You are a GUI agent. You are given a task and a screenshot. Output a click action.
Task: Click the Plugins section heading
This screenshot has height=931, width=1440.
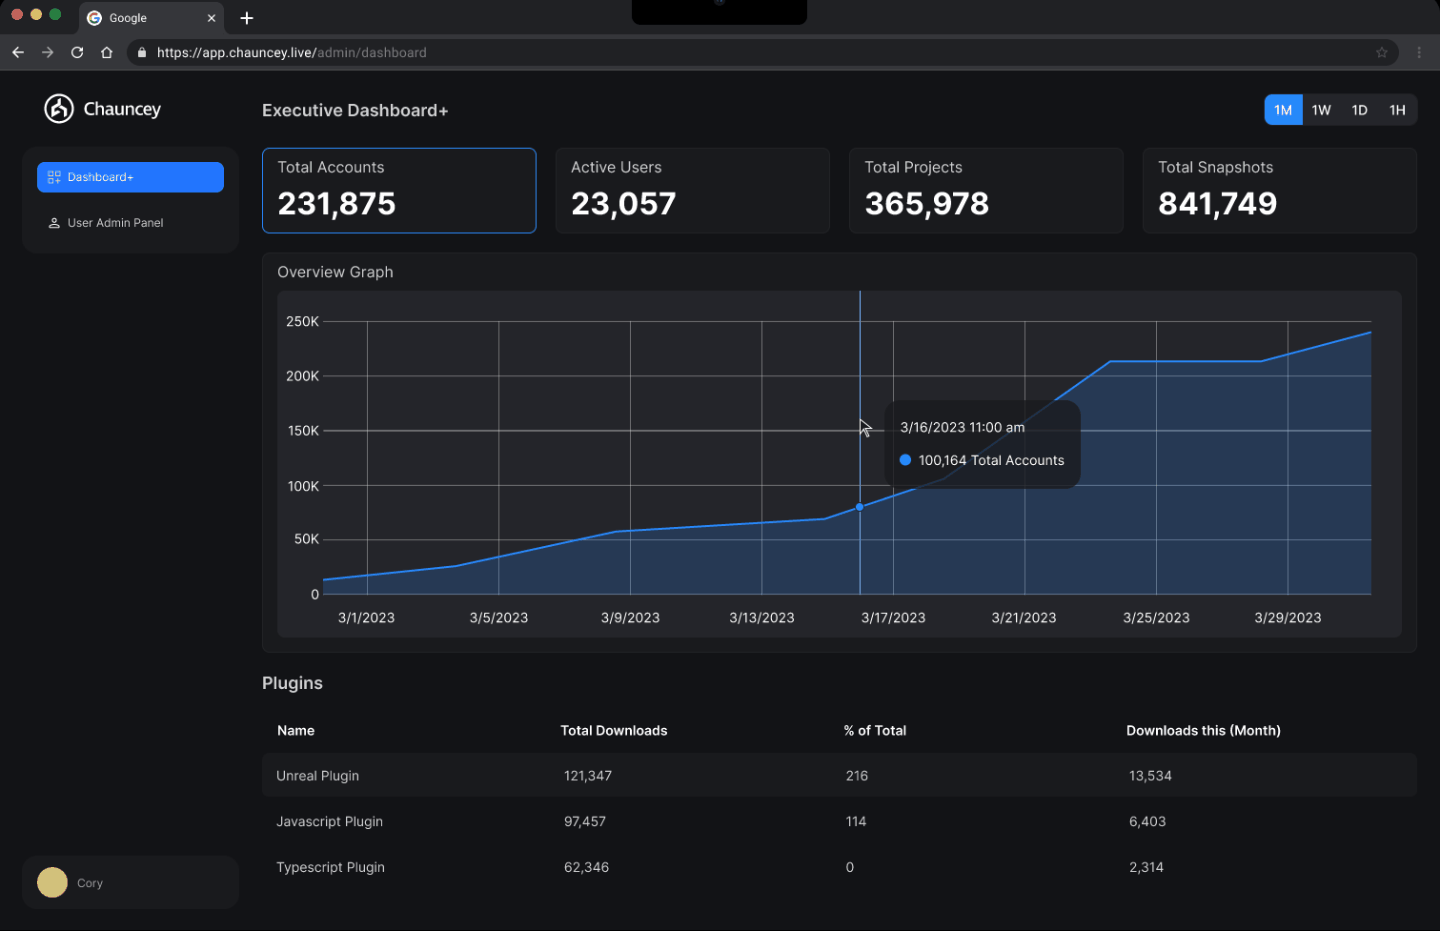(x=292, y=683)
